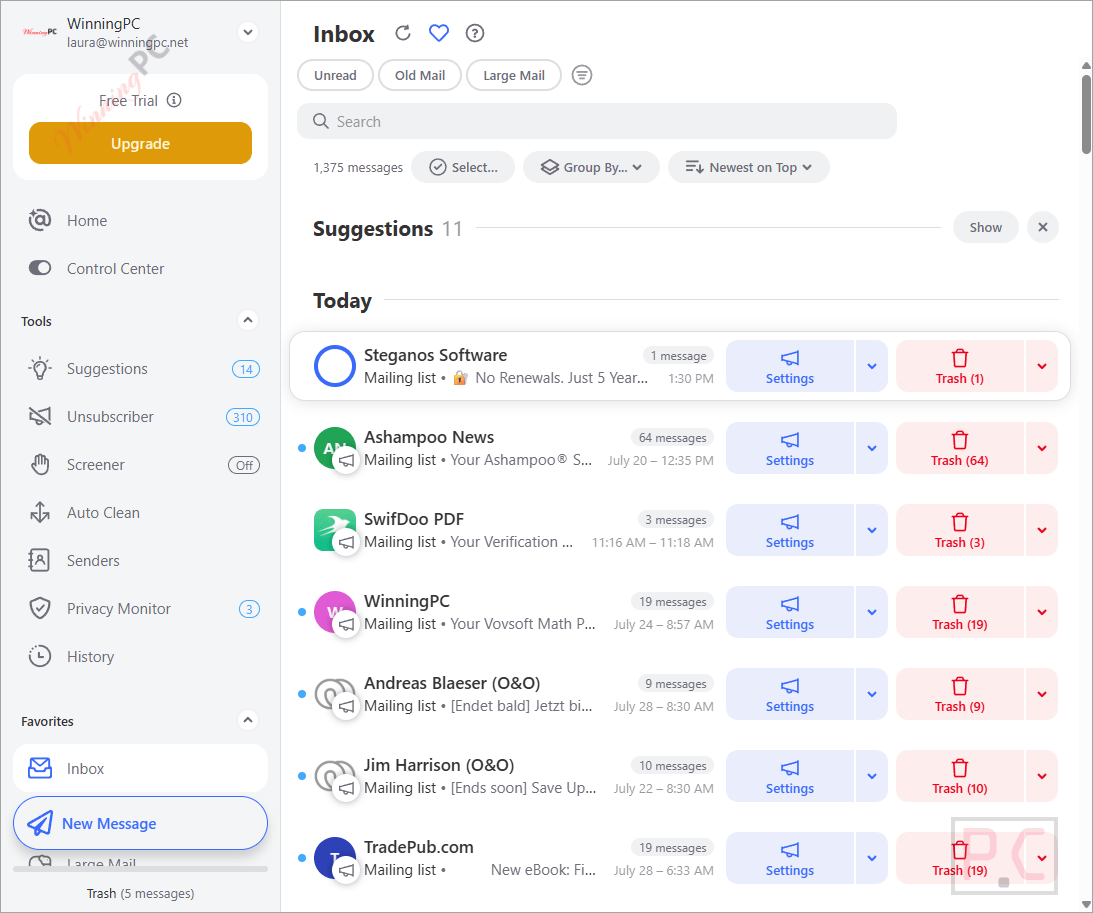This screenshot has width=1093, height=913.
Task: Collapse the Favorites section
Action: click(247, 720)
